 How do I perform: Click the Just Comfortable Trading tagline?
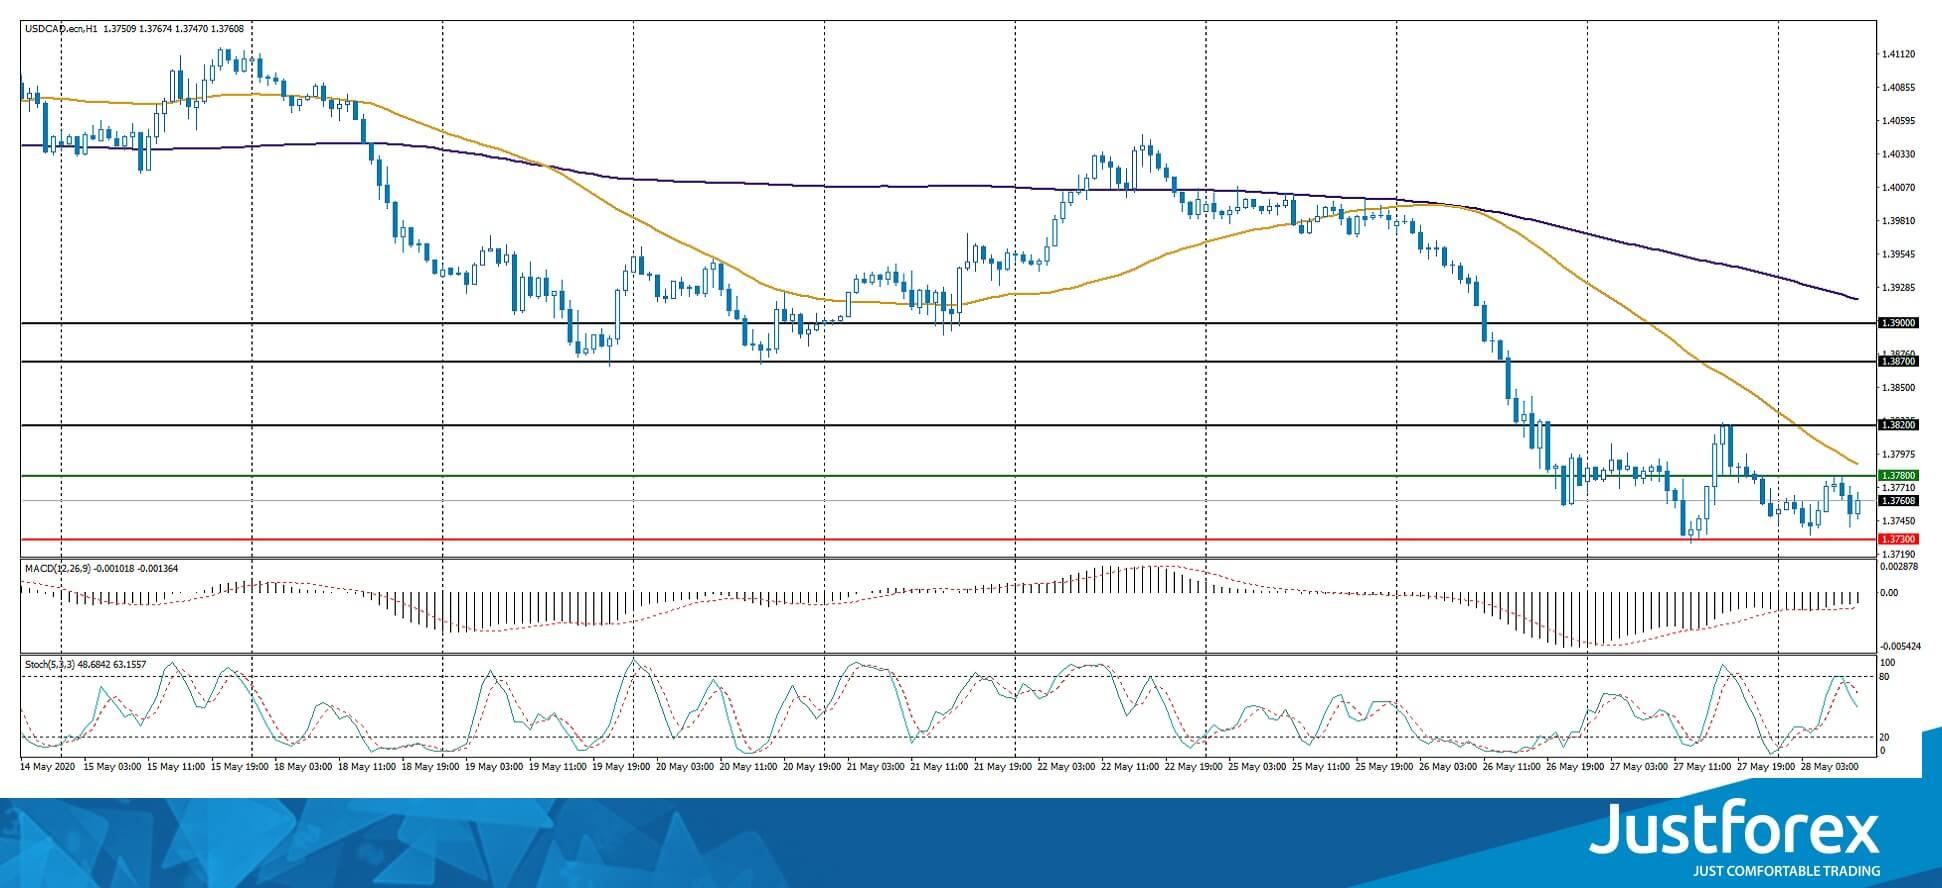(x=1786, y=871)
